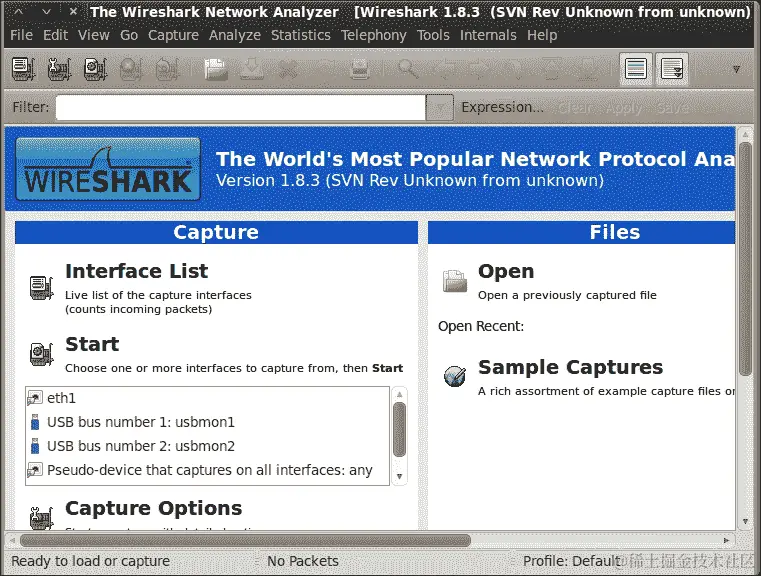
Task: Toggle packet list colorize toolbar button
Action: tap(636, 69)
